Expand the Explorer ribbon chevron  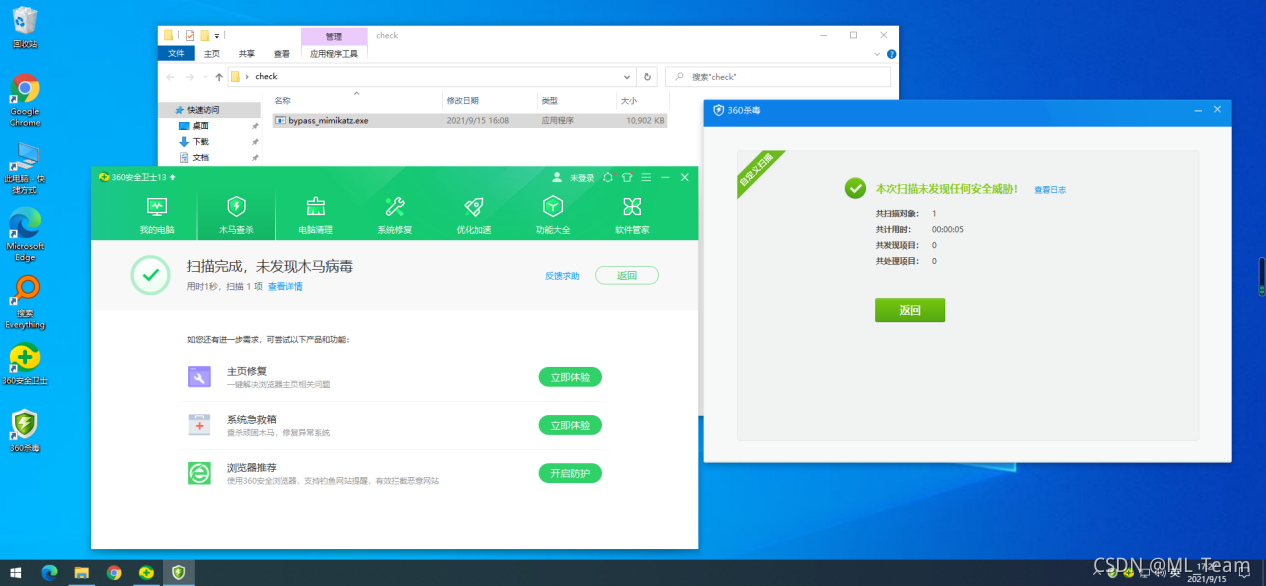(879, 54)
